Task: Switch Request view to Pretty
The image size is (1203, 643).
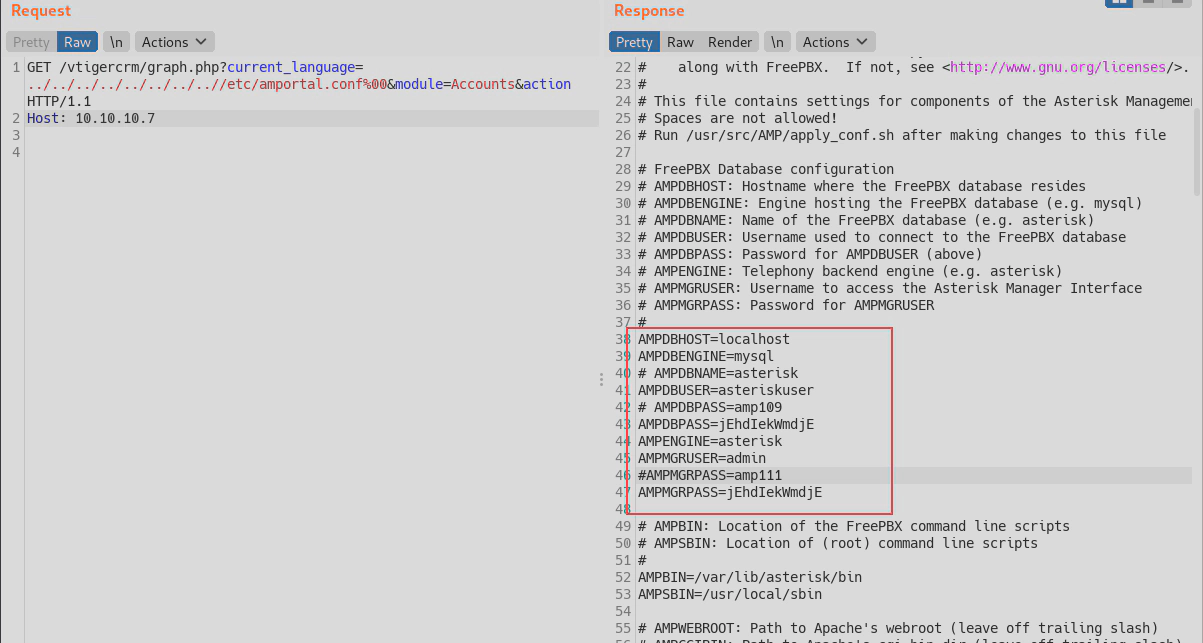Action: (31, 42)
